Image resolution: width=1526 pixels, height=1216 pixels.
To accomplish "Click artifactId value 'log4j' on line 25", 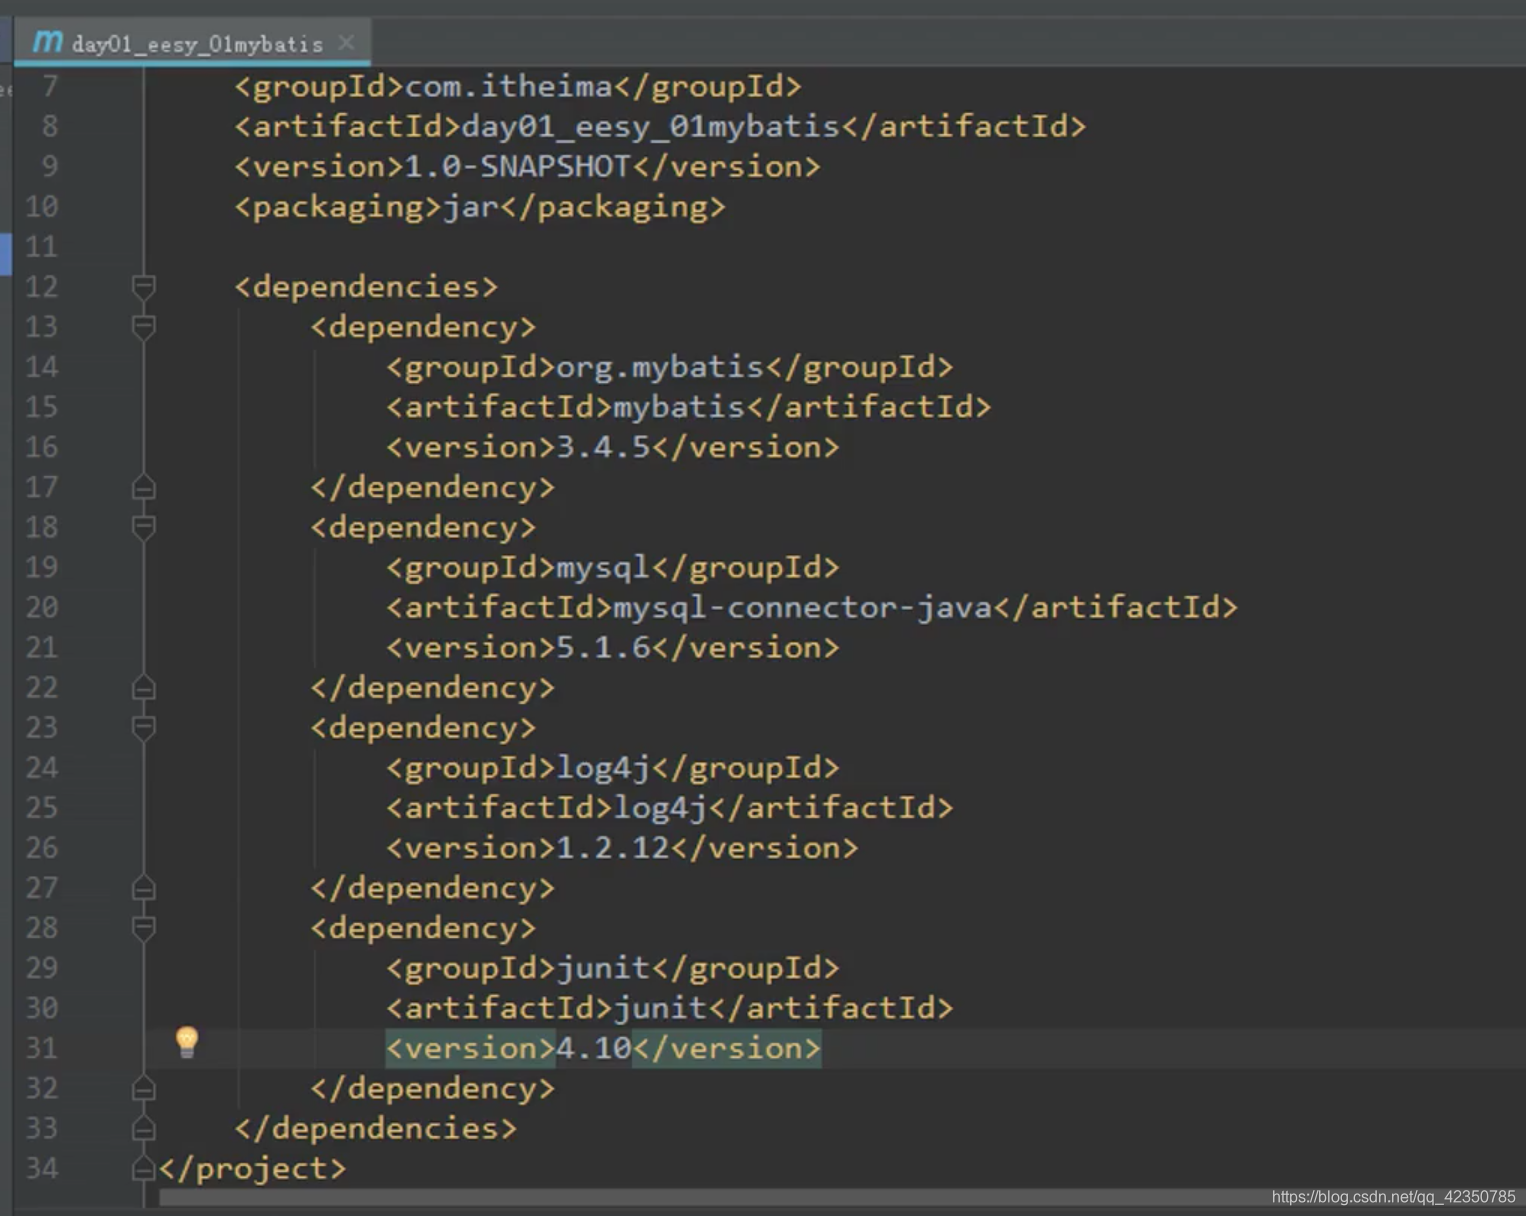I will pyautogui.click(x=660, y=807).
